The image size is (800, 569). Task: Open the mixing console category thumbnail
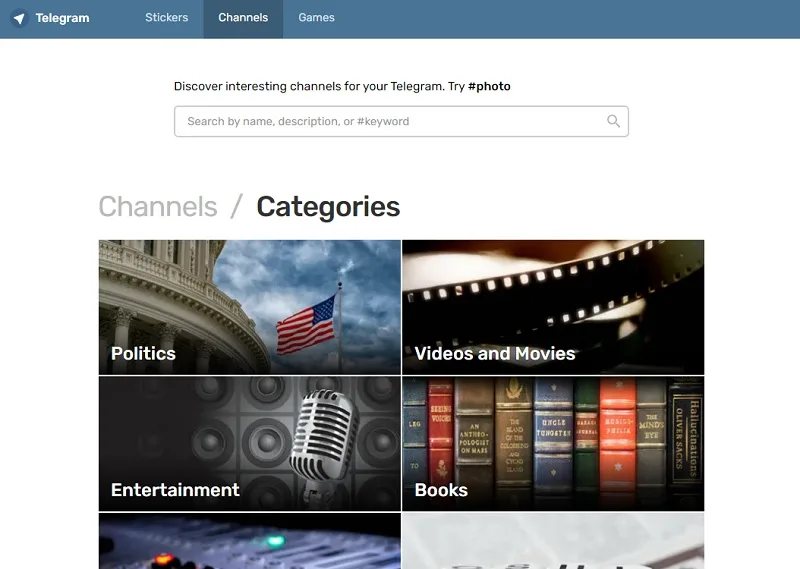[x=249, y=541]
